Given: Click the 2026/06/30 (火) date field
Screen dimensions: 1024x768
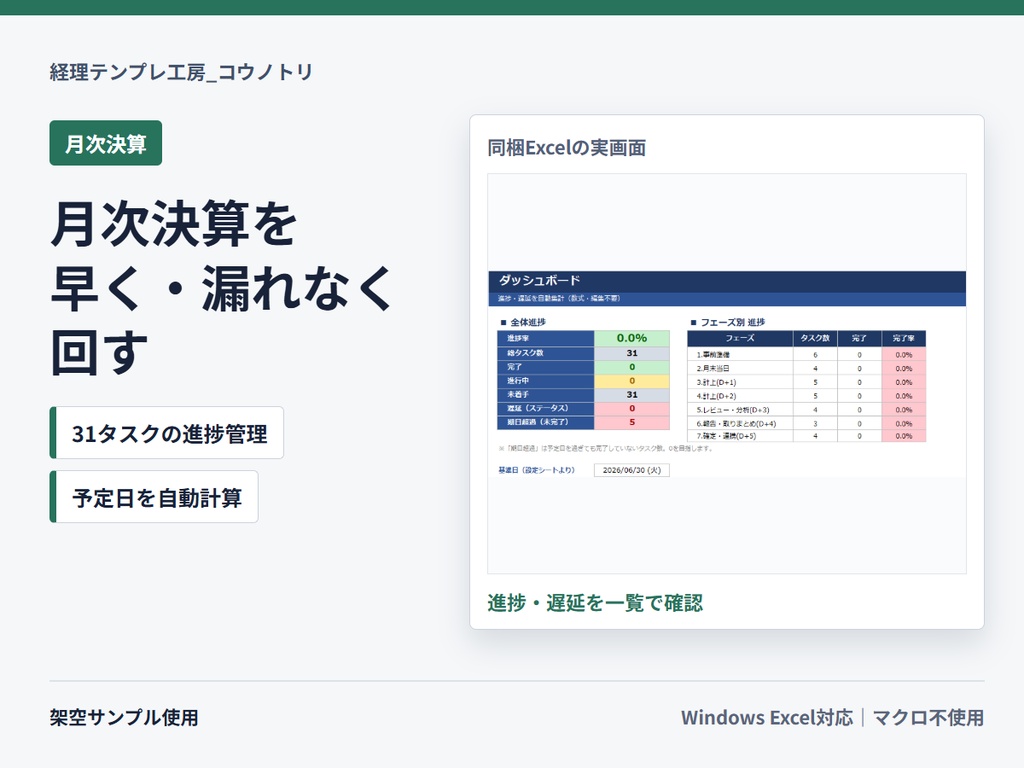Looking at the screenshot, I should (632, 470).
